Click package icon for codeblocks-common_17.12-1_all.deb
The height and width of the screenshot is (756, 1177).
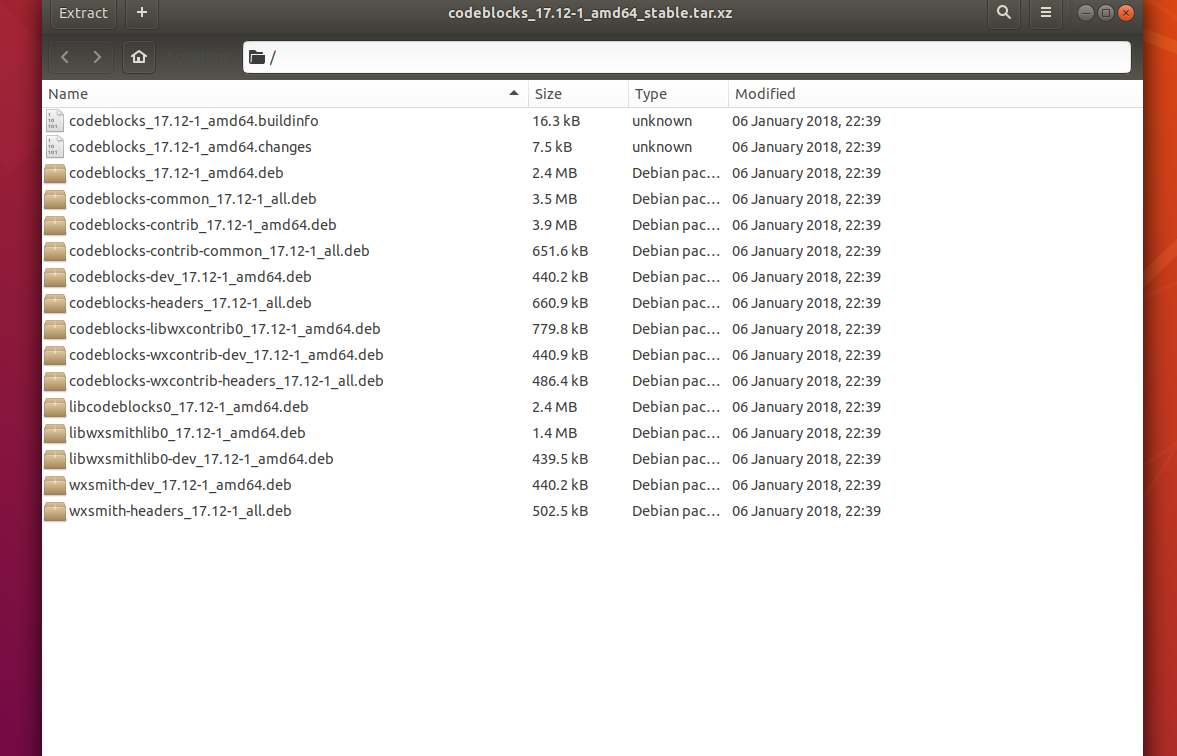(55, 199)
